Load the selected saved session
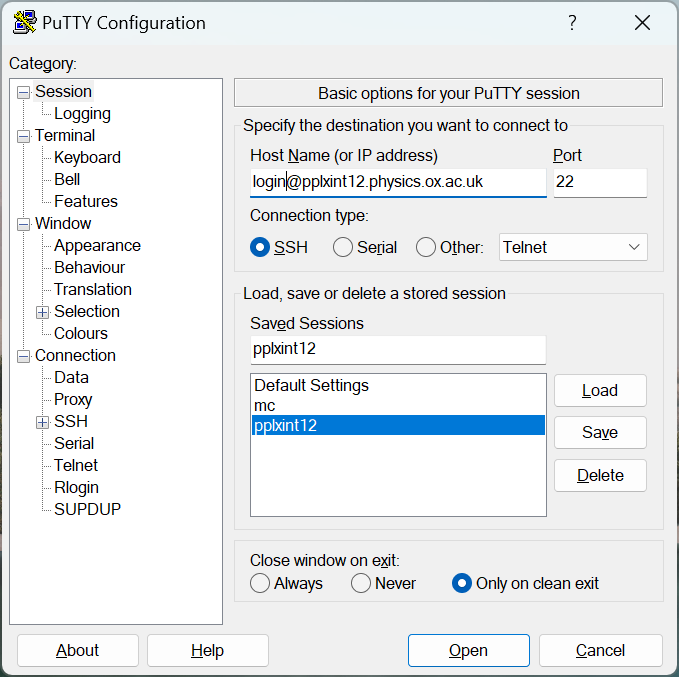Image resolution: width=679 pixels, height=677 pixels. 600,391
